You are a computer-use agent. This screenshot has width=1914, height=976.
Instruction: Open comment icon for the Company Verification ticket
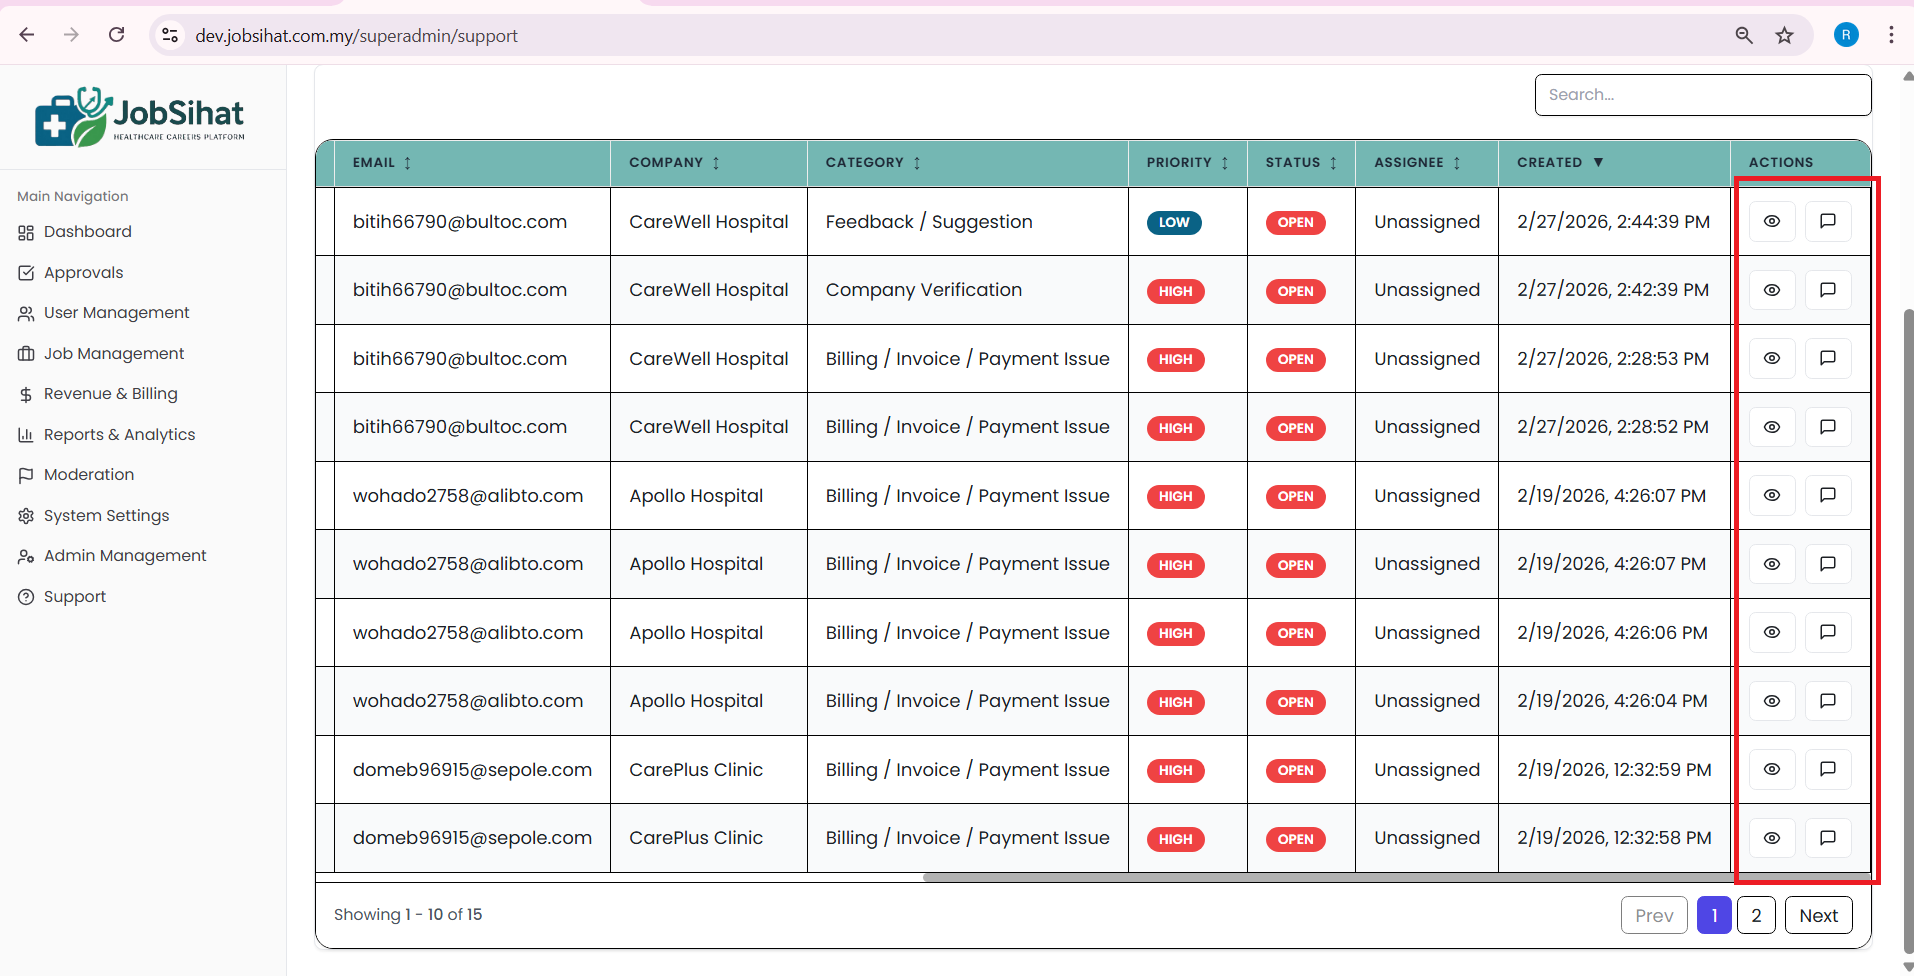pos(1827,290)
